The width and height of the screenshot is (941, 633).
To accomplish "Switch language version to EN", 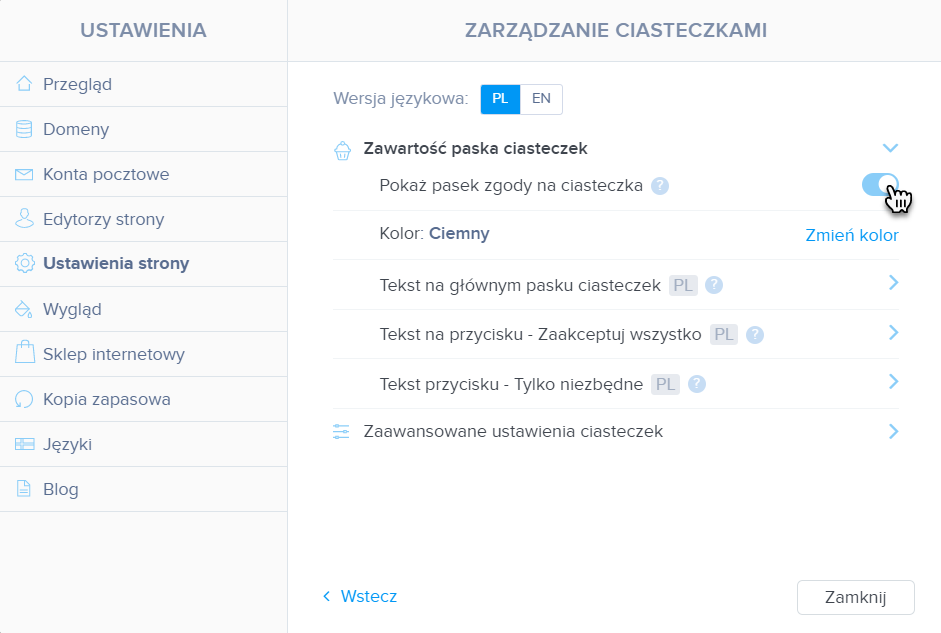I will (541, 99).
